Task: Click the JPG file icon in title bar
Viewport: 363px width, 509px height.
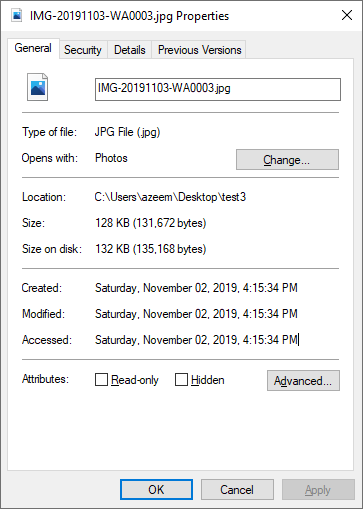Action: 17,15
